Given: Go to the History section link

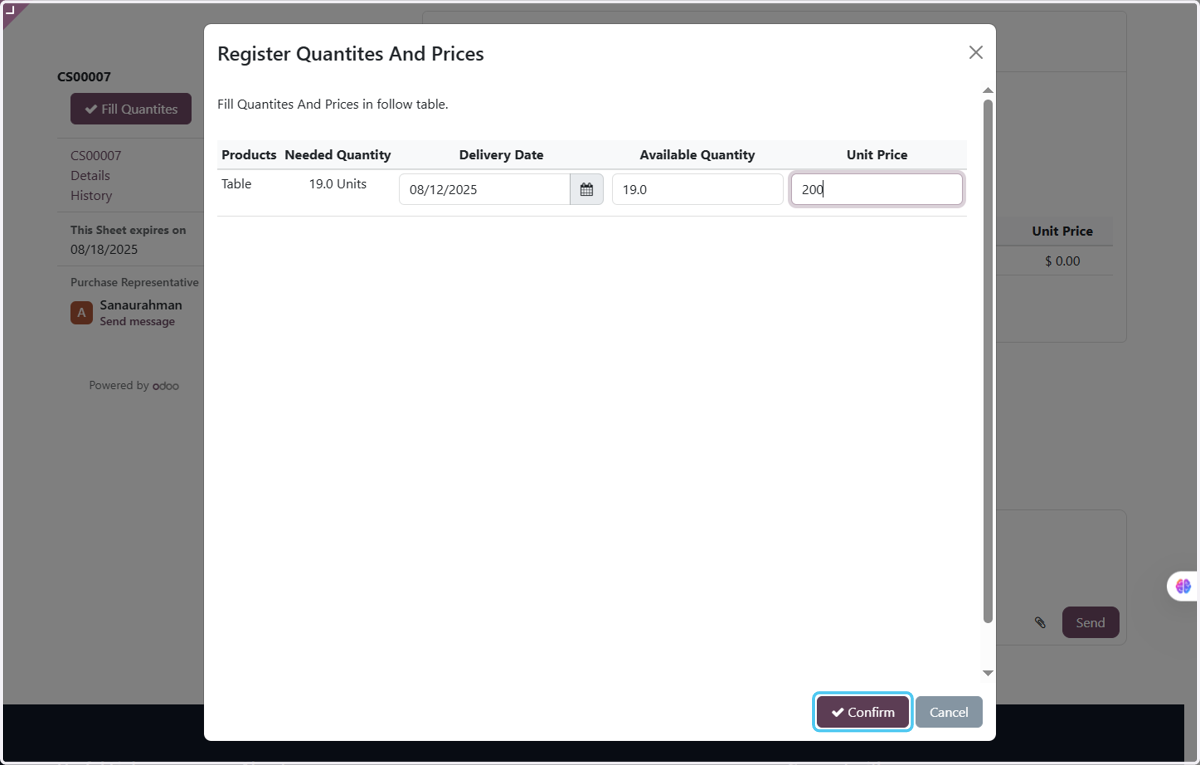Looking at the screenshot, I should coord(91,195).
